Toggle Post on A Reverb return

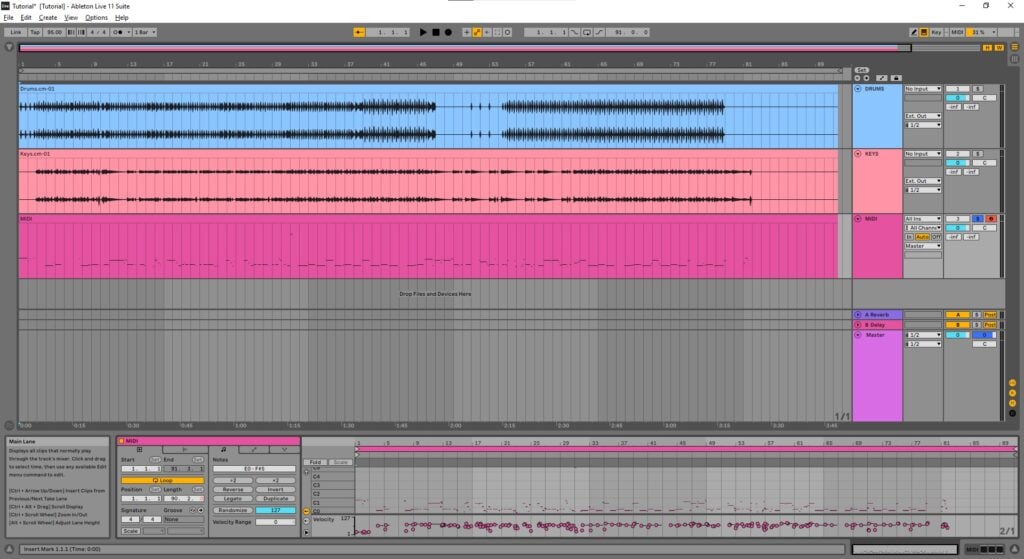tap(990, 315)
